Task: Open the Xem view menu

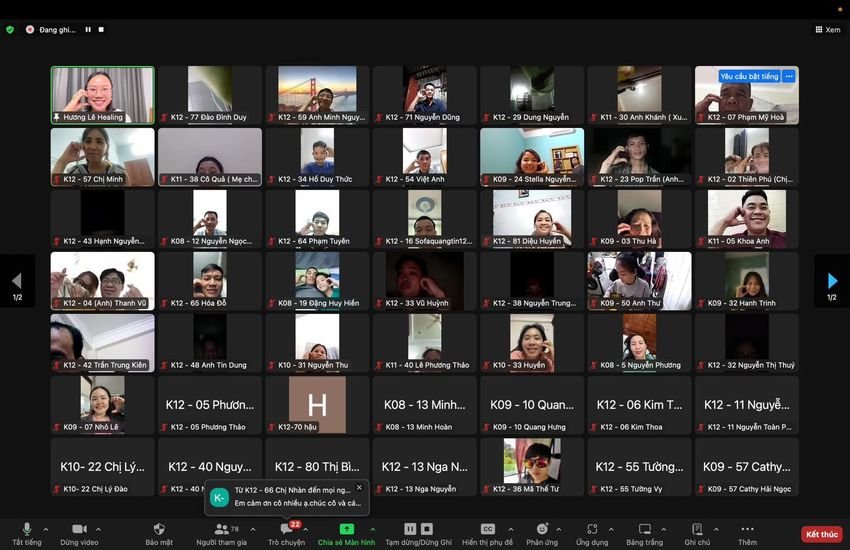Action: [827, 30]
